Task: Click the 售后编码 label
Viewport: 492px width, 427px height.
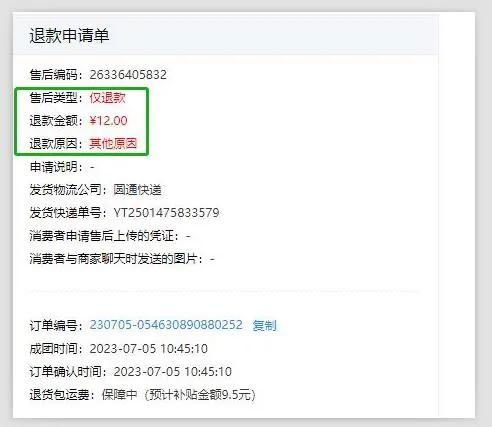Action: click(53, 74)
